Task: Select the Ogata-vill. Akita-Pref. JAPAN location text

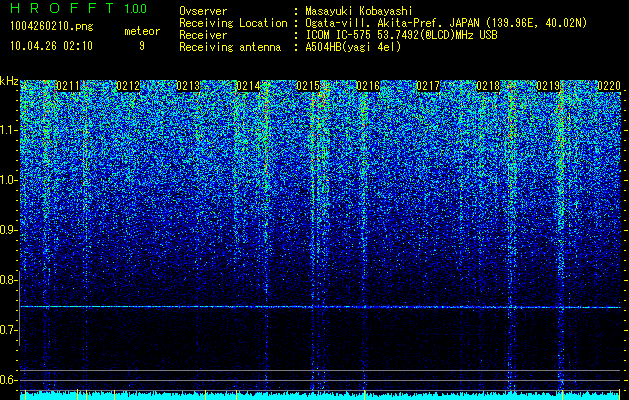Action: [x=446, y=23]
